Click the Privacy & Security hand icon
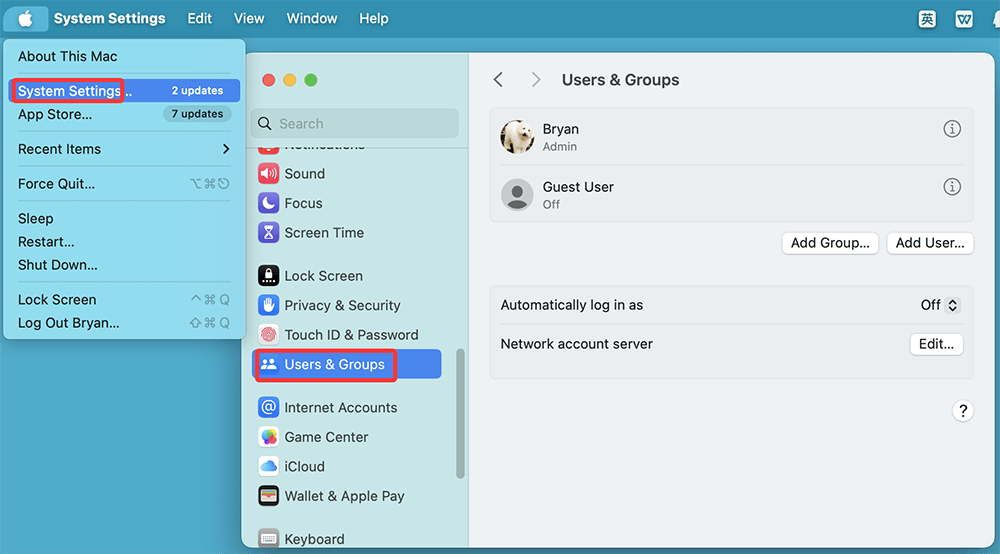Viewport: 1000px width, 554px height. coord(268,305)
